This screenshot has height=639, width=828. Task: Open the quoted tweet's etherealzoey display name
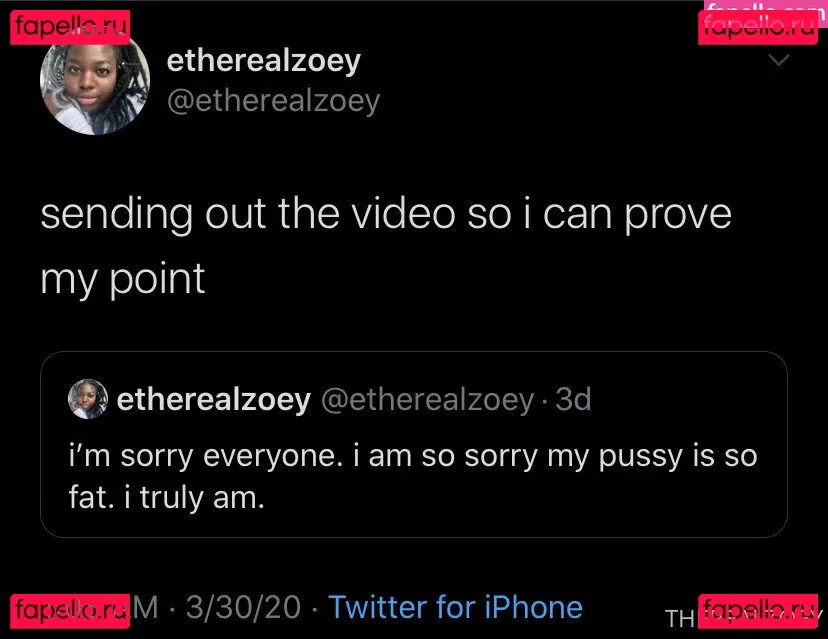point(213,400)
